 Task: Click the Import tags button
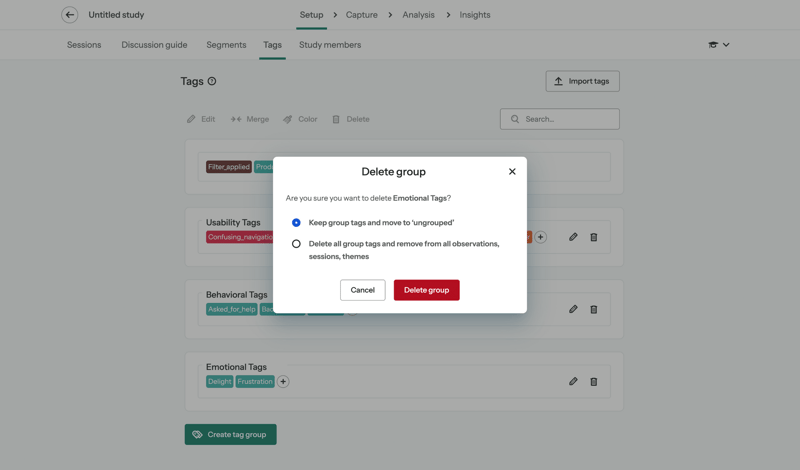[582, 81]
